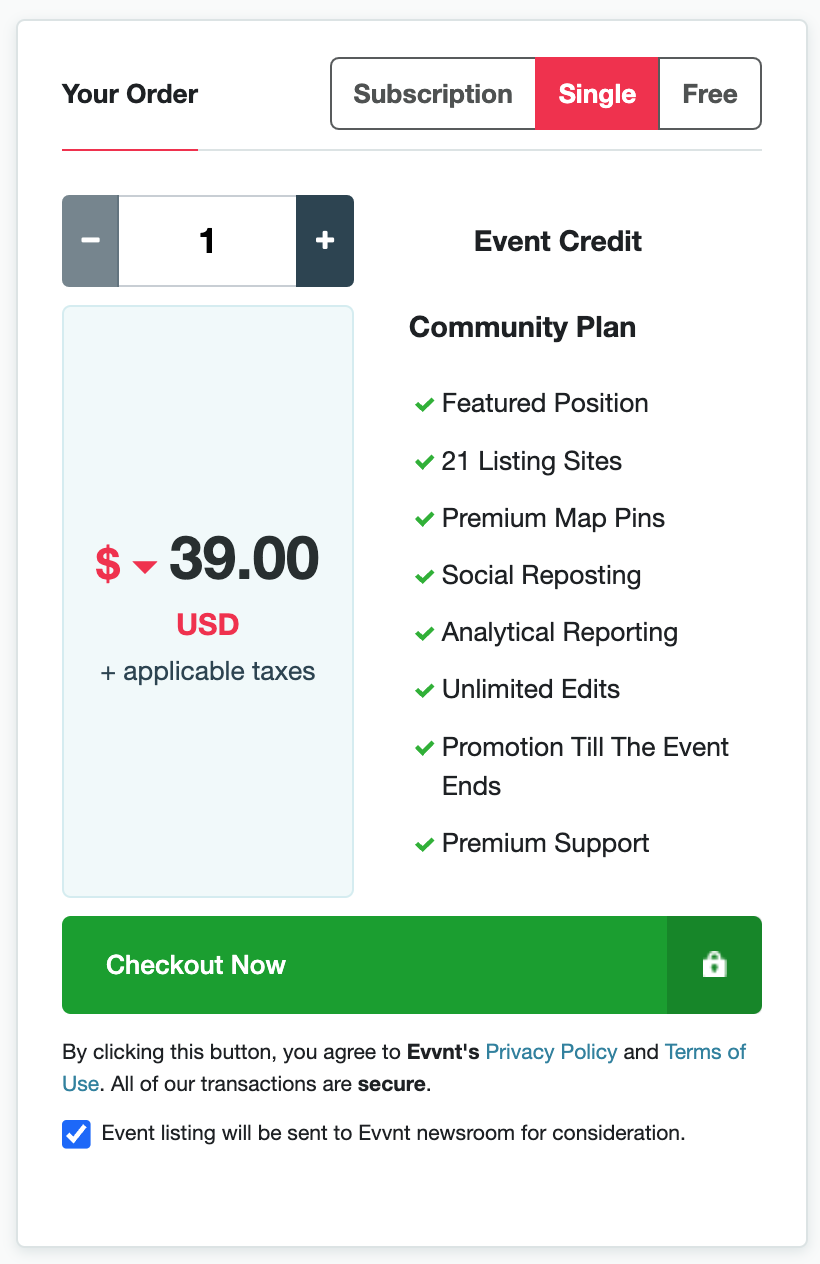Open the red currency dropdown arrow
This screenshot has width=820, height=1264.
tap(145, 567)
